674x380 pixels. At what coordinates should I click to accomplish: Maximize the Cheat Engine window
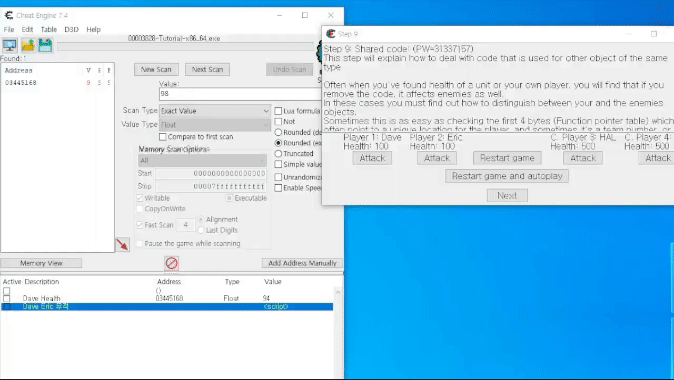pos(305,15)
